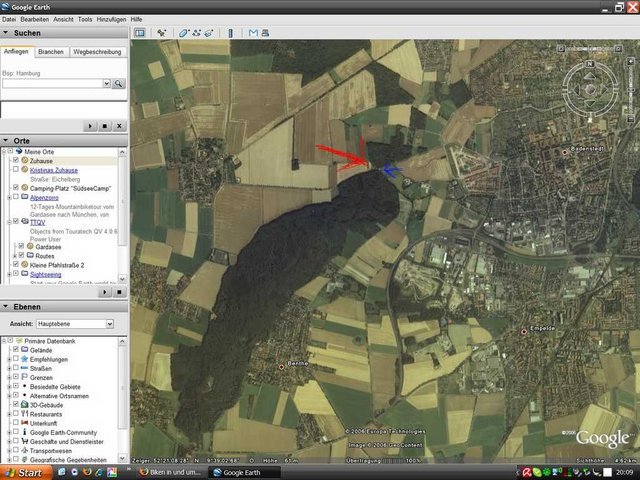Screen dimensions: 640x480
Task: Click the magnifier search button
Action: click(x=118, y=84)
